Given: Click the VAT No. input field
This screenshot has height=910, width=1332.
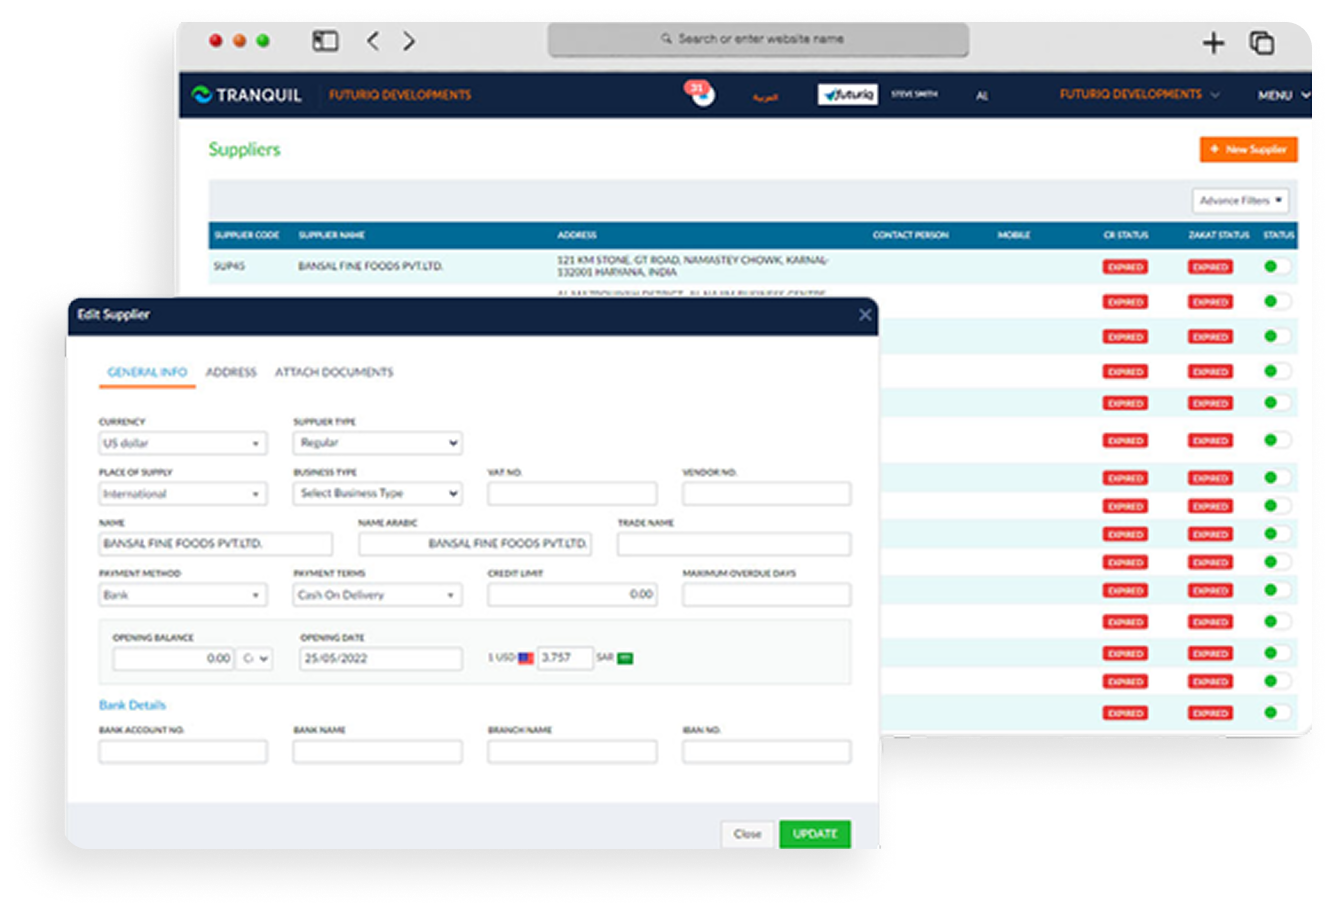Looking at the screenshot, I should coord(572,493).
